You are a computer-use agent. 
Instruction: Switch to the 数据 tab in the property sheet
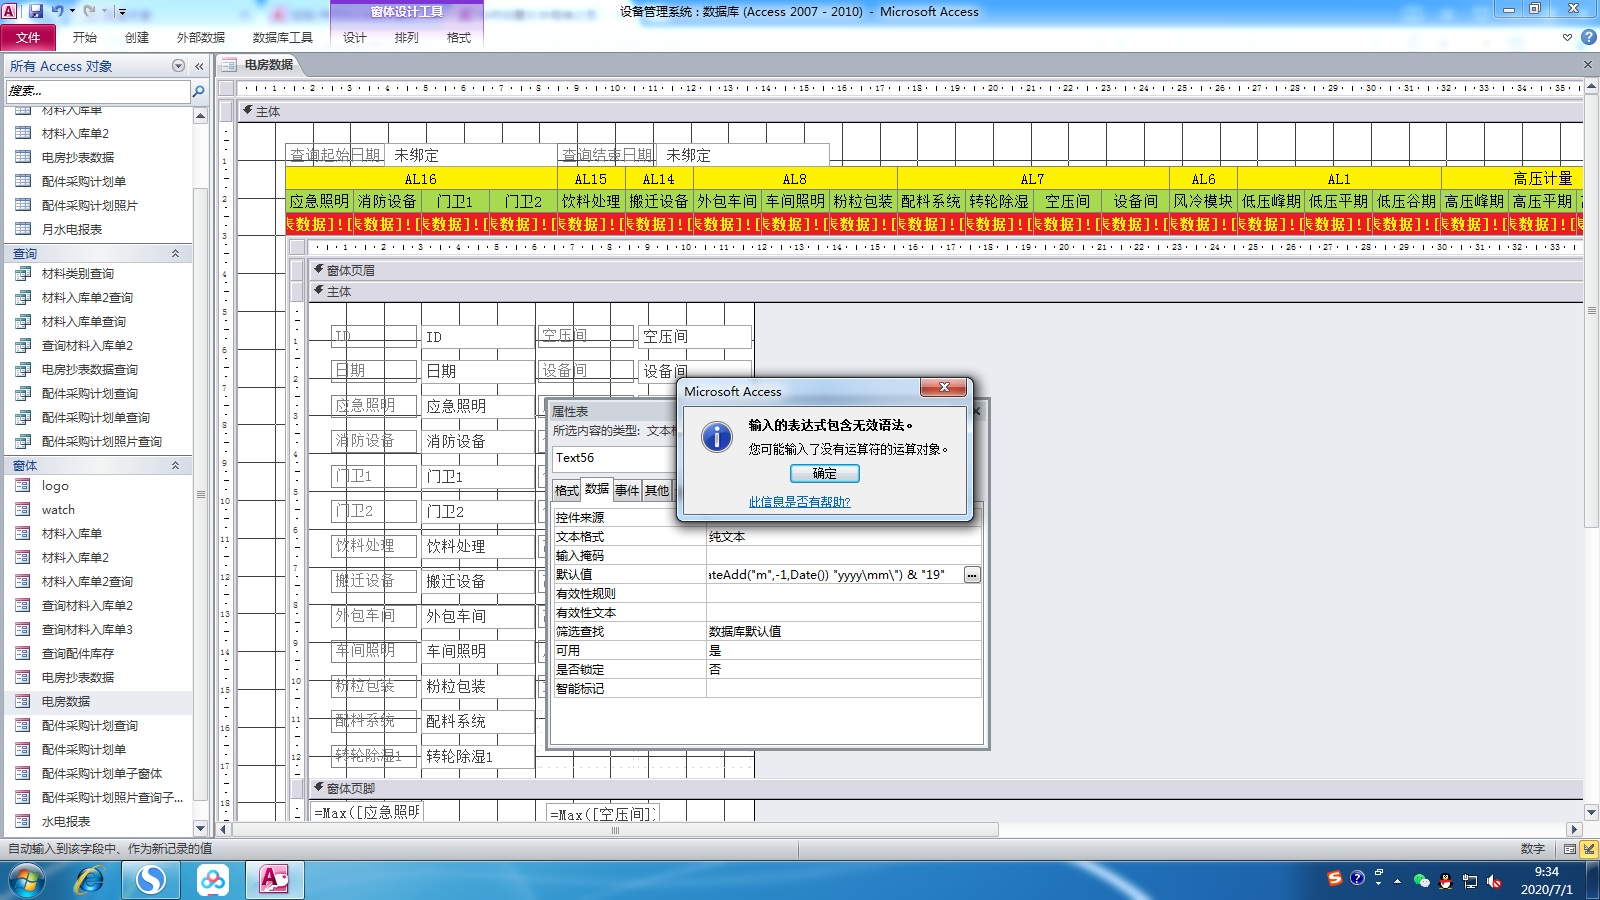[x=597, y=489]
